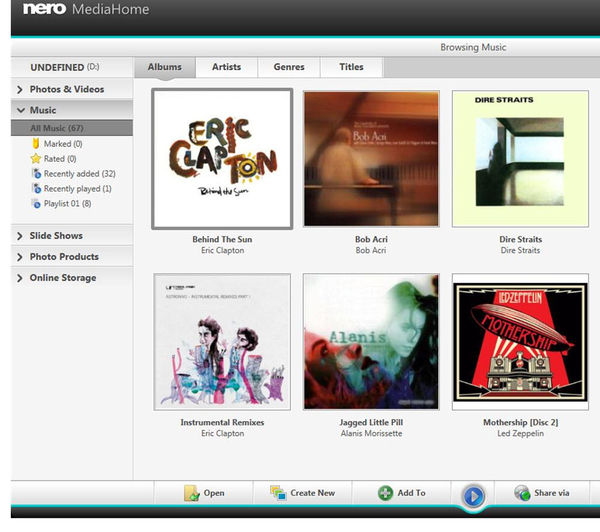Click the Playlist 01 icon
Viewport: 600px width, 532px height.
click(x=36, y=204)
